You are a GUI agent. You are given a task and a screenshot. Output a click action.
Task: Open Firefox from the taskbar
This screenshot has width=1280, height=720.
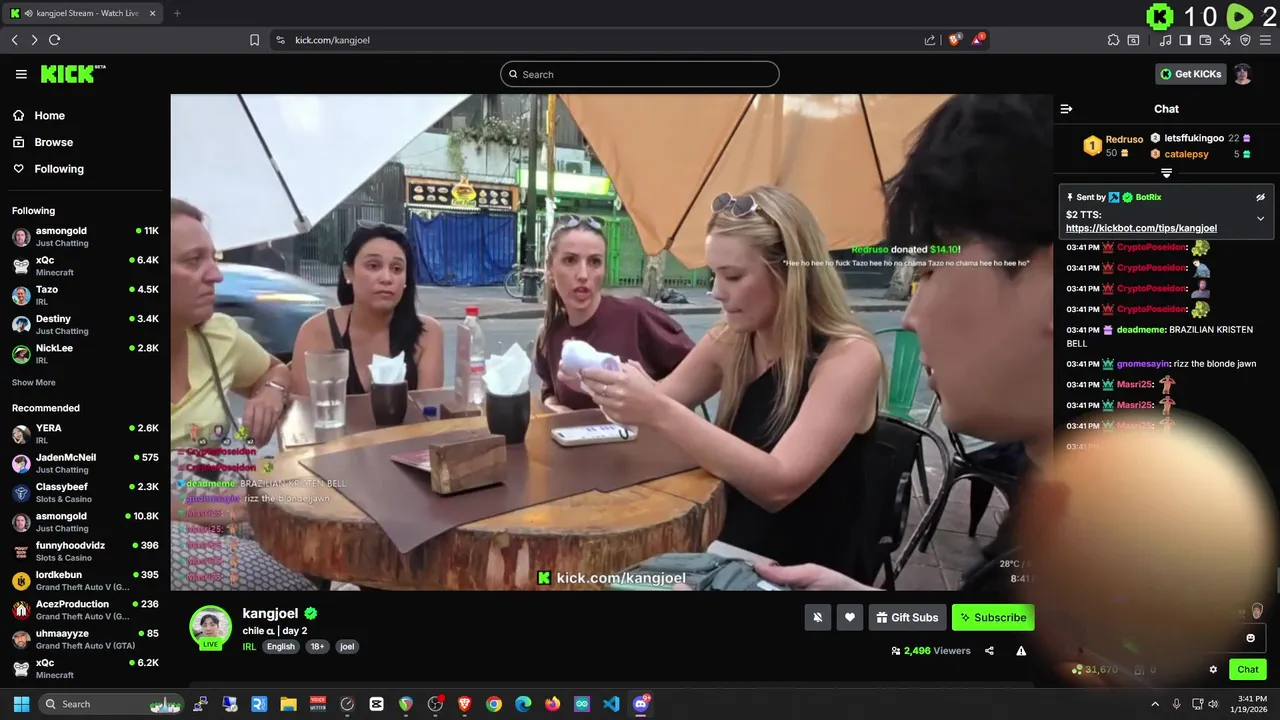pos(553,704)
